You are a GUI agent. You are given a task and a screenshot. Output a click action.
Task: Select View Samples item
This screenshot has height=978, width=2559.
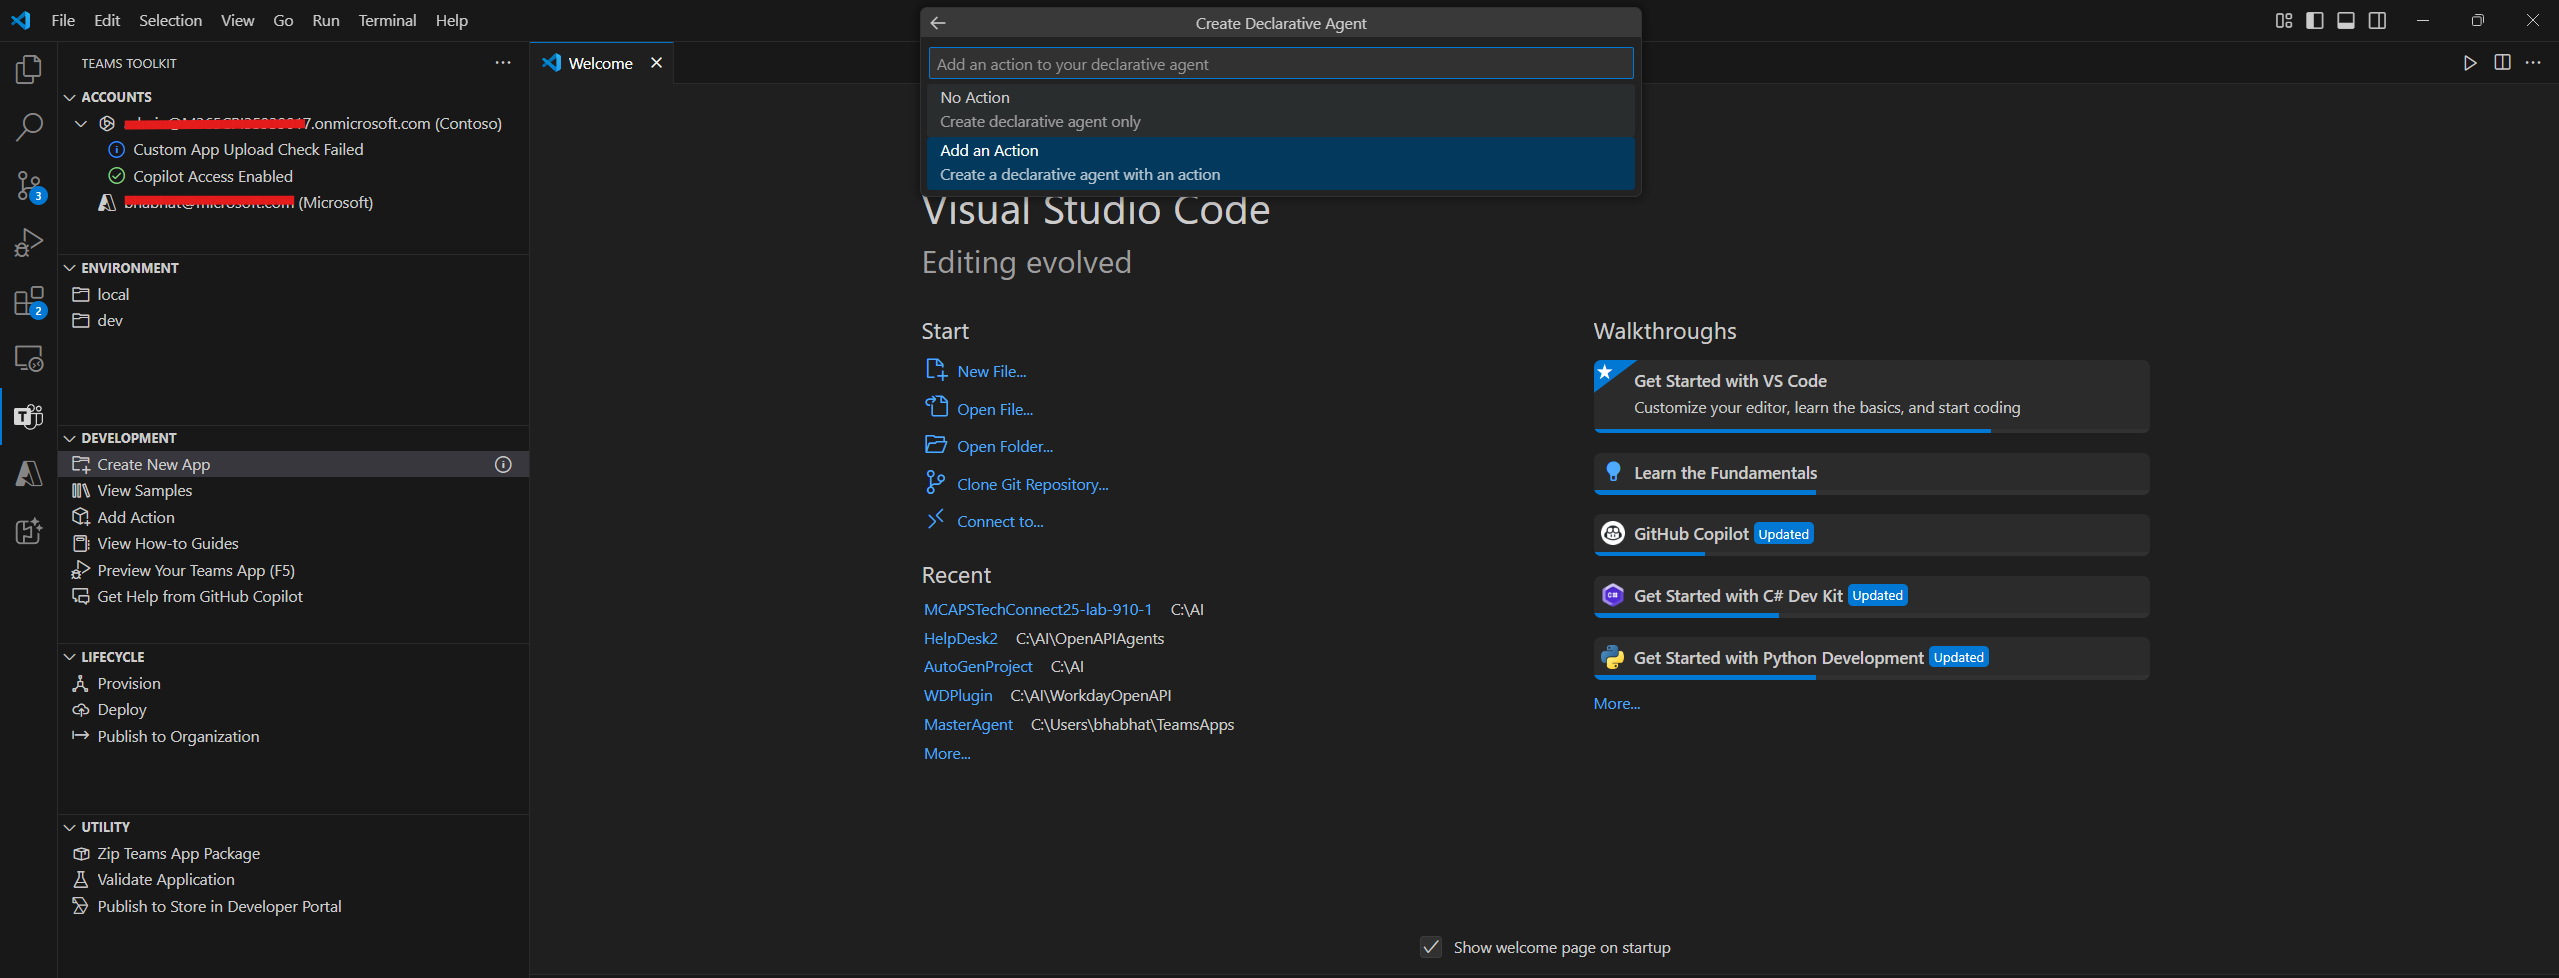144,490
